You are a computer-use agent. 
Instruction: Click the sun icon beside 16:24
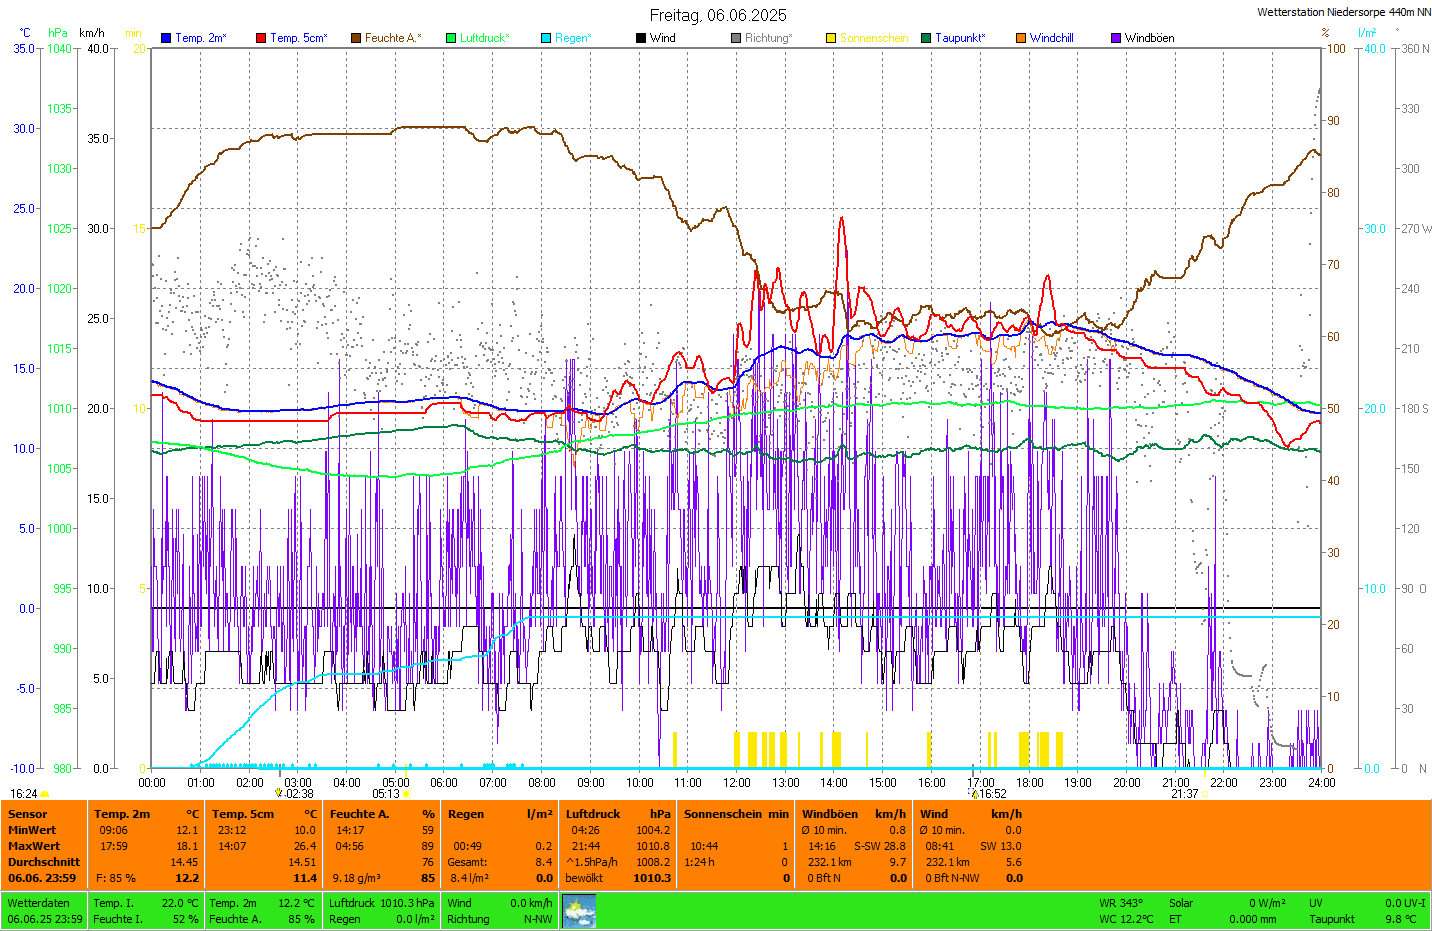pos(44,794)
